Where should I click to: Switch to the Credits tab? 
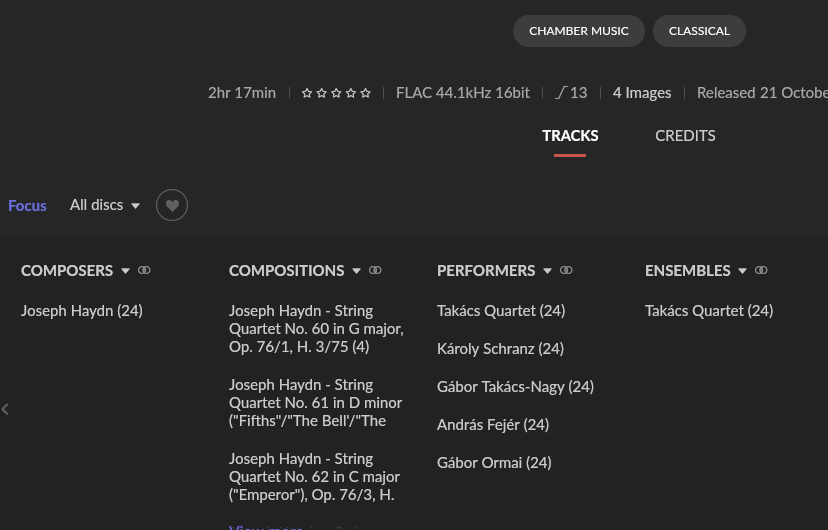click(x=685, y=136)
